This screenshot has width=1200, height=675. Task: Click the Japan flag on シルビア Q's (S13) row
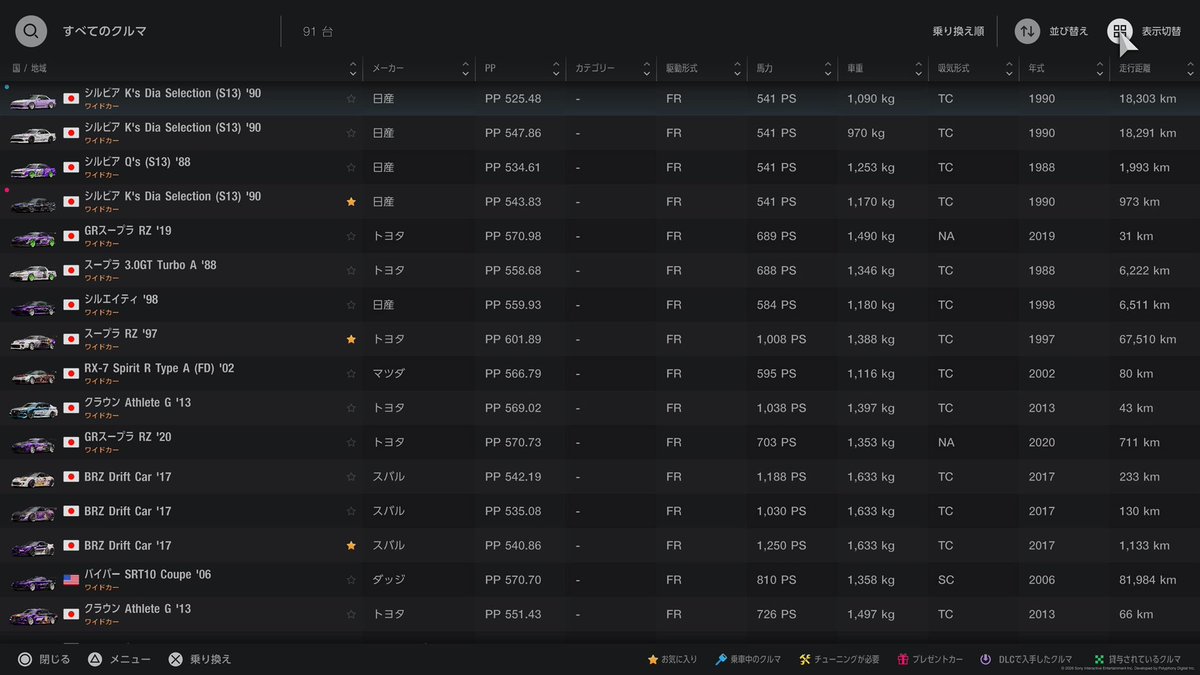71,168
